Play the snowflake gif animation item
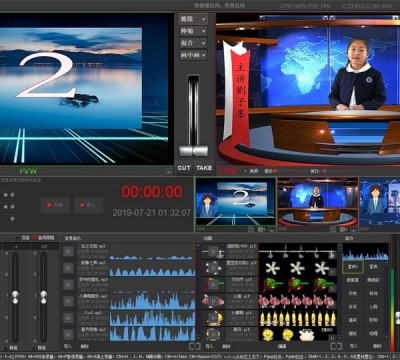 click(213, 268)
